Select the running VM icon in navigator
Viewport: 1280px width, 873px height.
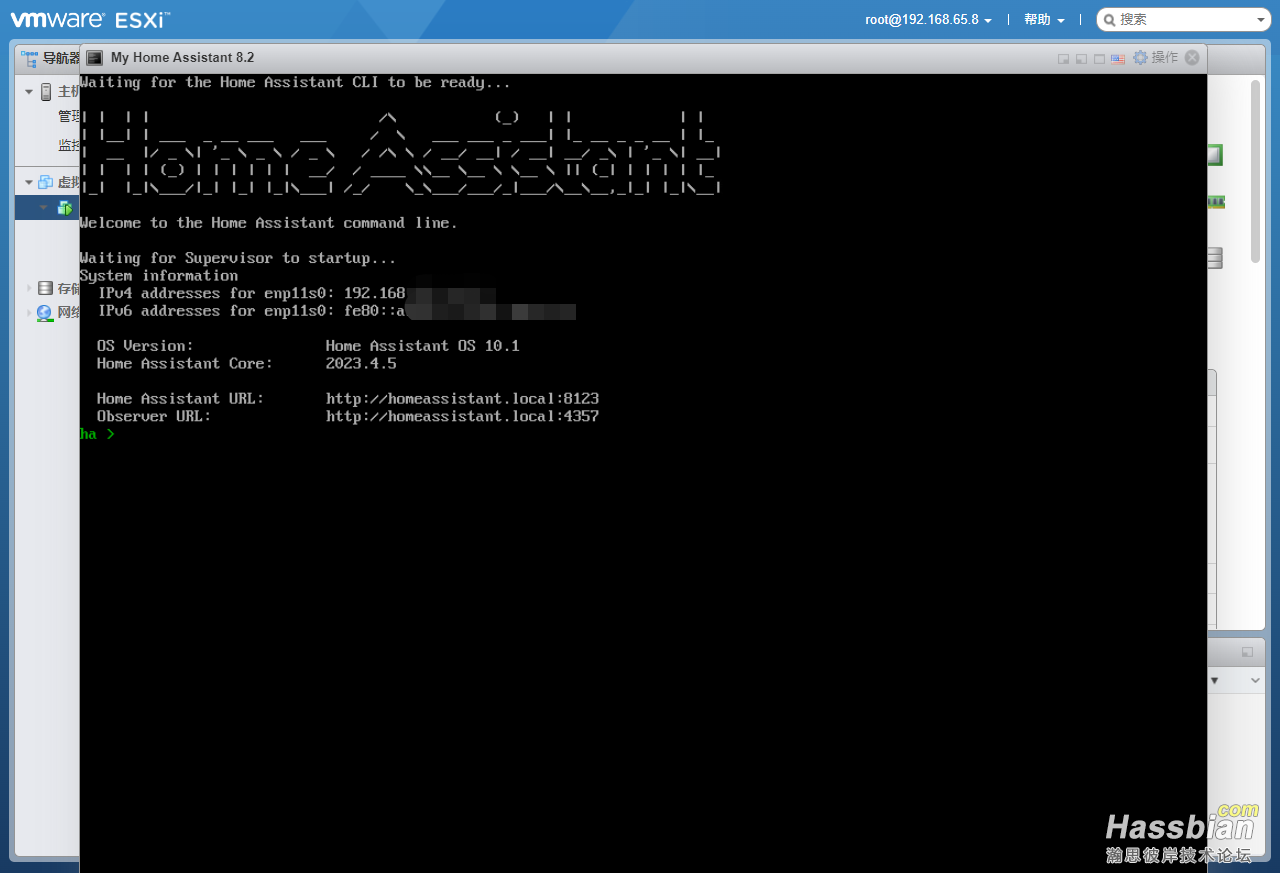pos(65,208)
